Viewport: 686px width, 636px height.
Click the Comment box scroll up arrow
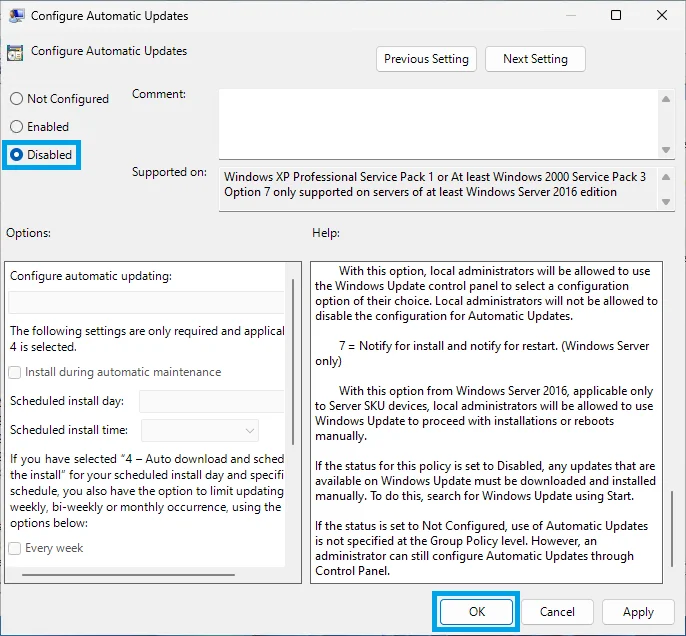click(x=667, y=97)
